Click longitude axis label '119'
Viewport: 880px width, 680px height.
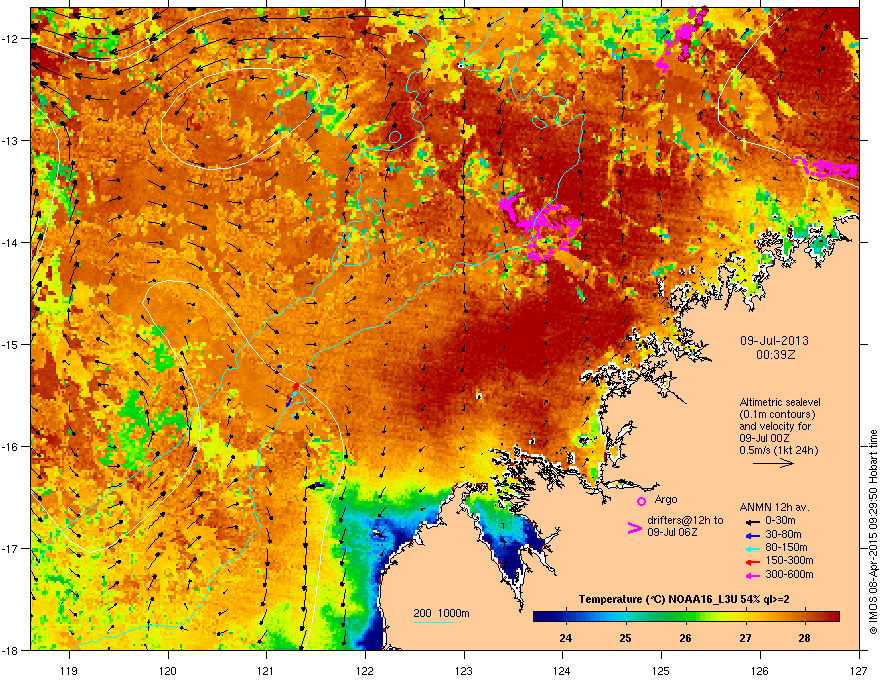[69, 670]
